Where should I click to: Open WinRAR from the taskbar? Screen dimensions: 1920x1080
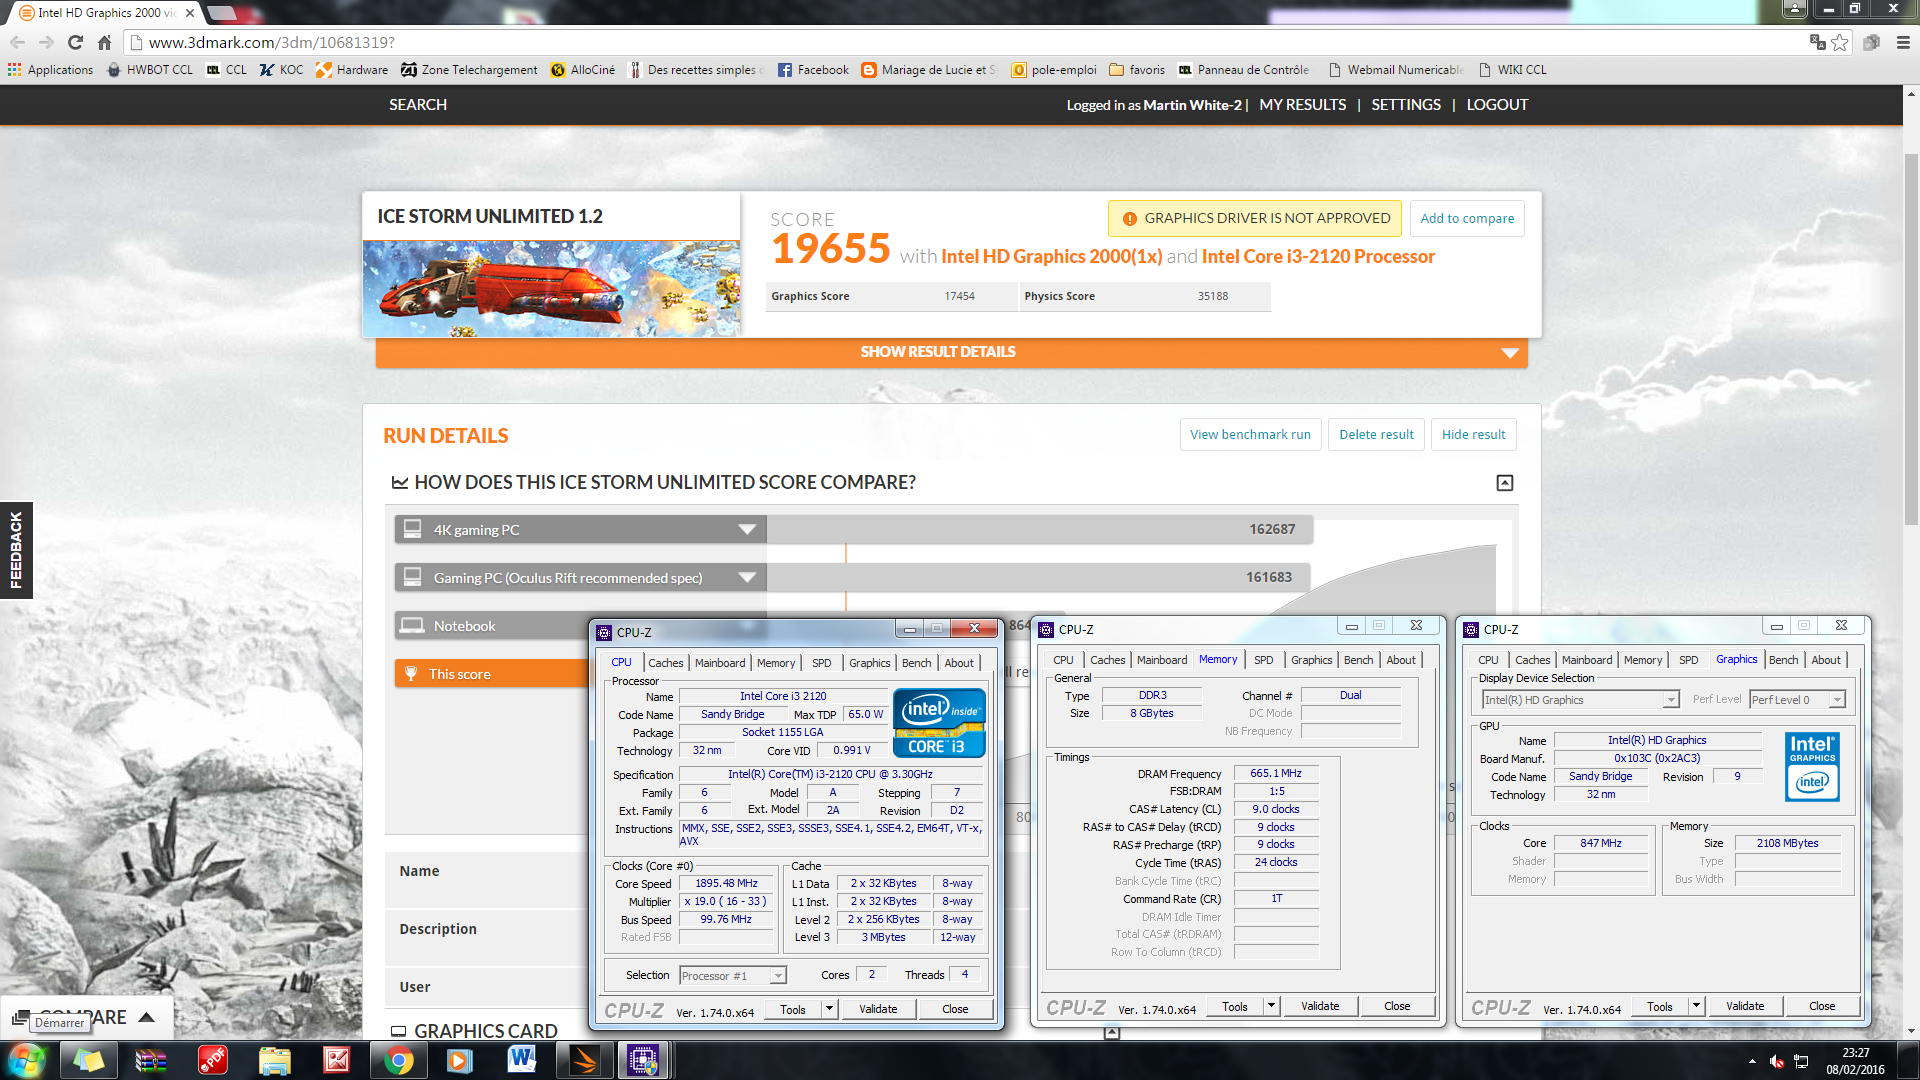(151, 1061)
